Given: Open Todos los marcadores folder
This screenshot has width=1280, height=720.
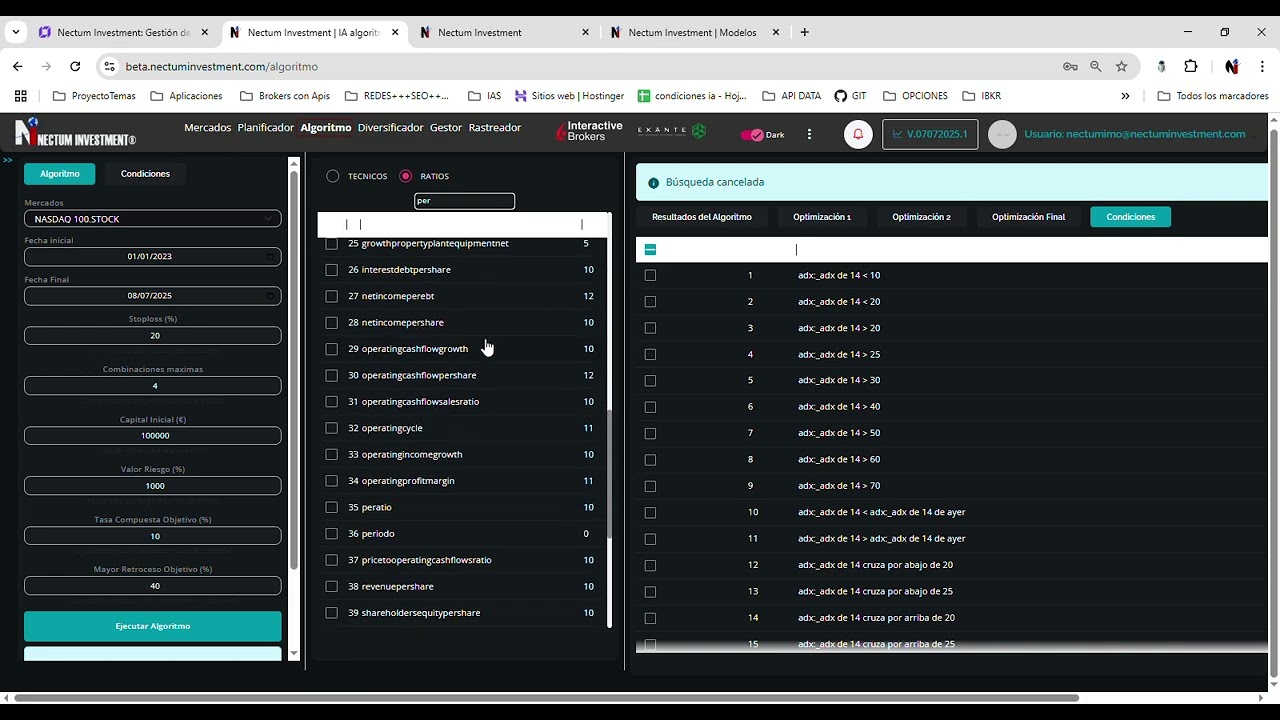Looking at the screenshot, I should pyautogui.click(x=1213, y=96).
